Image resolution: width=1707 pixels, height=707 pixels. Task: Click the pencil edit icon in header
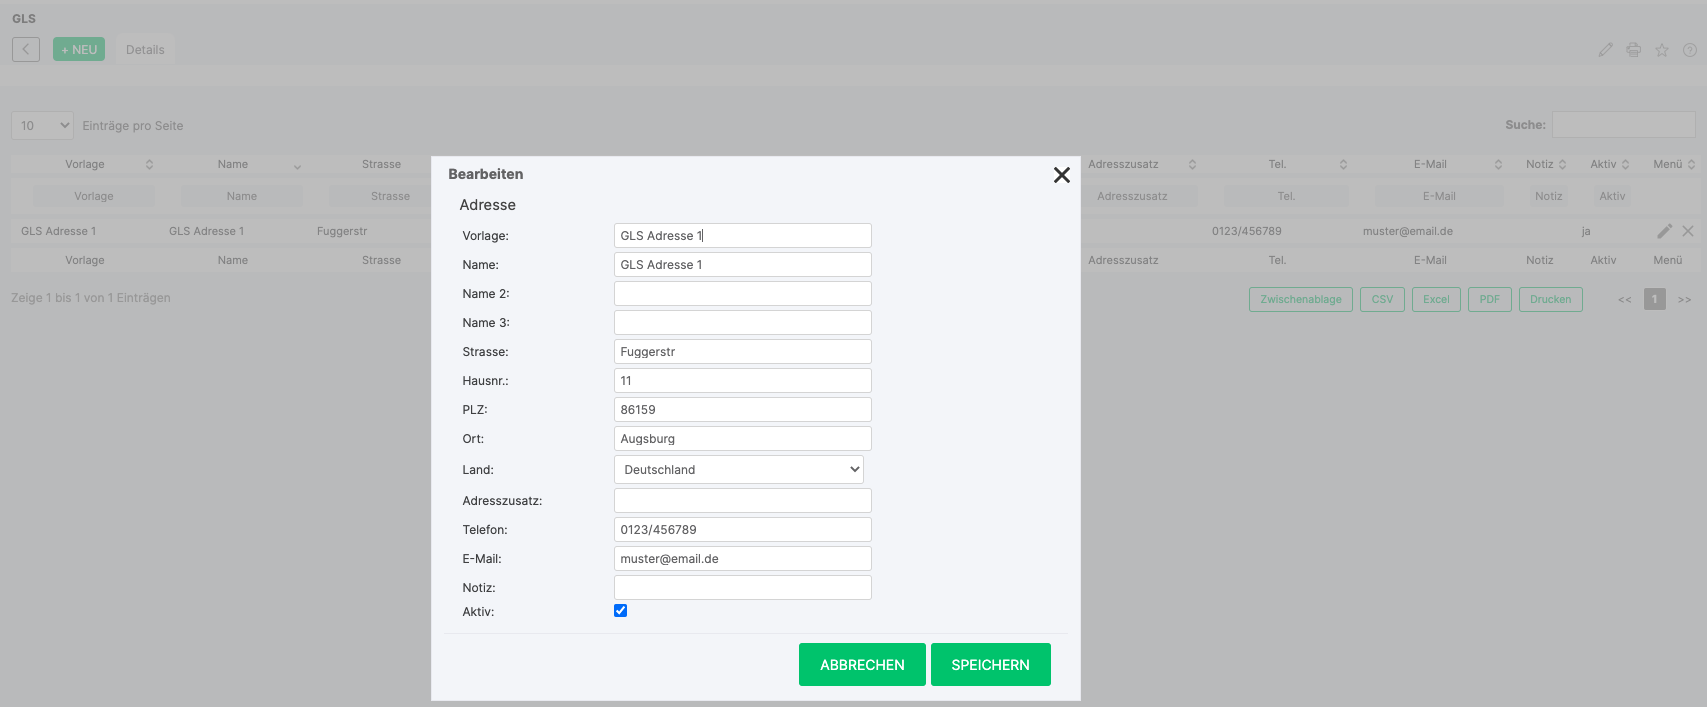[x=1605, y=50]
